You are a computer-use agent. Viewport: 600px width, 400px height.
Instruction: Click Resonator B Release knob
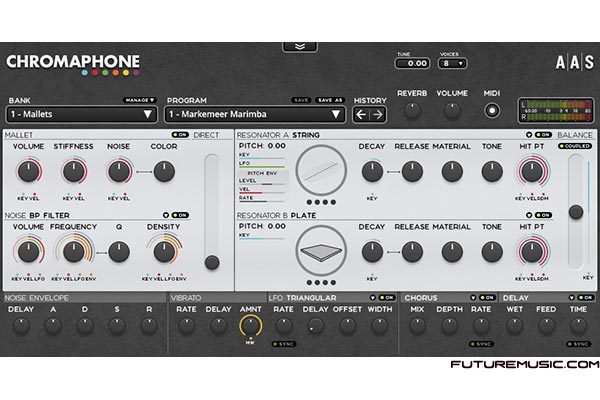click(x=412, y=251)
